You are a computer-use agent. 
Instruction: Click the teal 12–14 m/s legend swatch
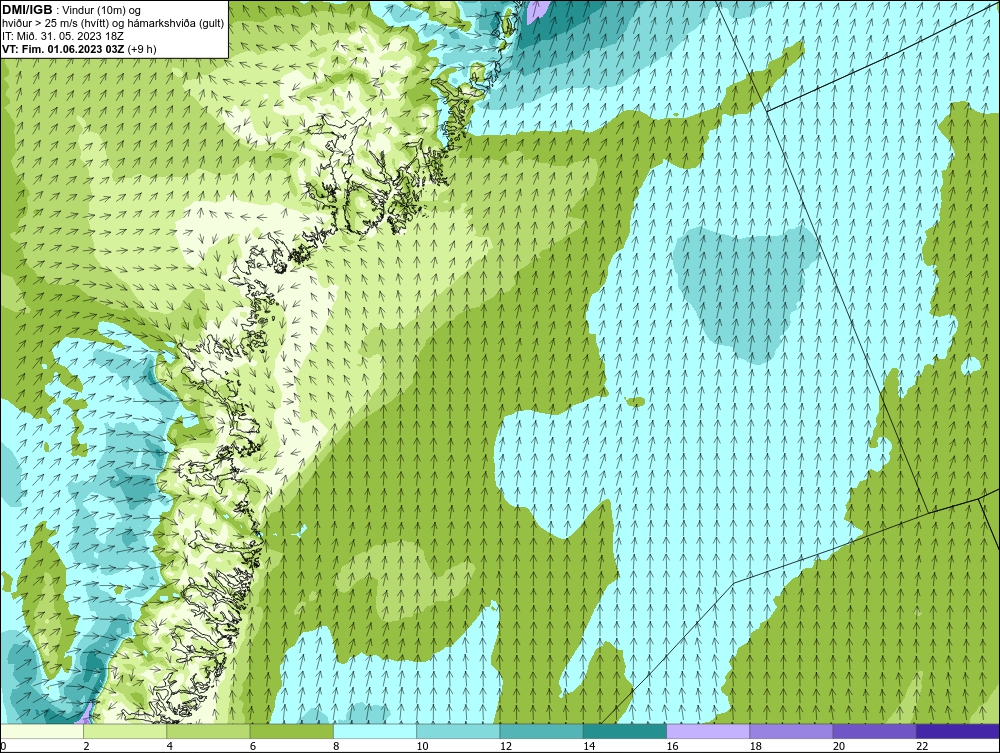pos(541,731)
